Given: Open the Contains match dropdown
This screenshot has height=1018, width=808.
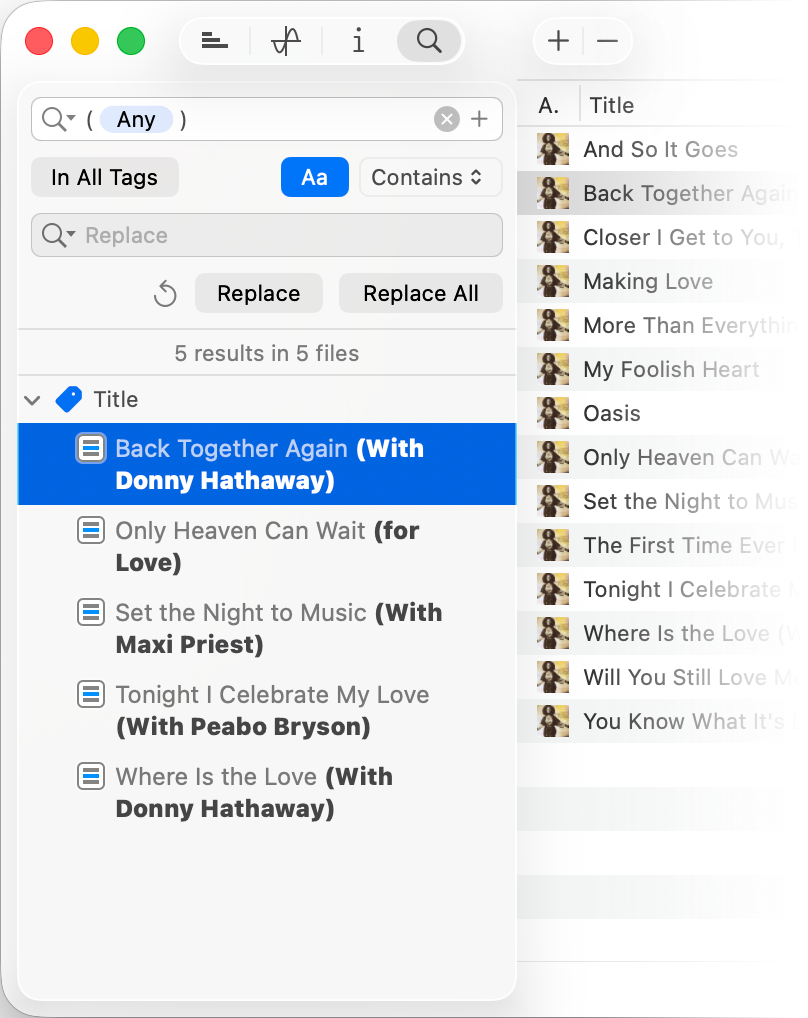Looking at the screenshot, I should point(430,177).
